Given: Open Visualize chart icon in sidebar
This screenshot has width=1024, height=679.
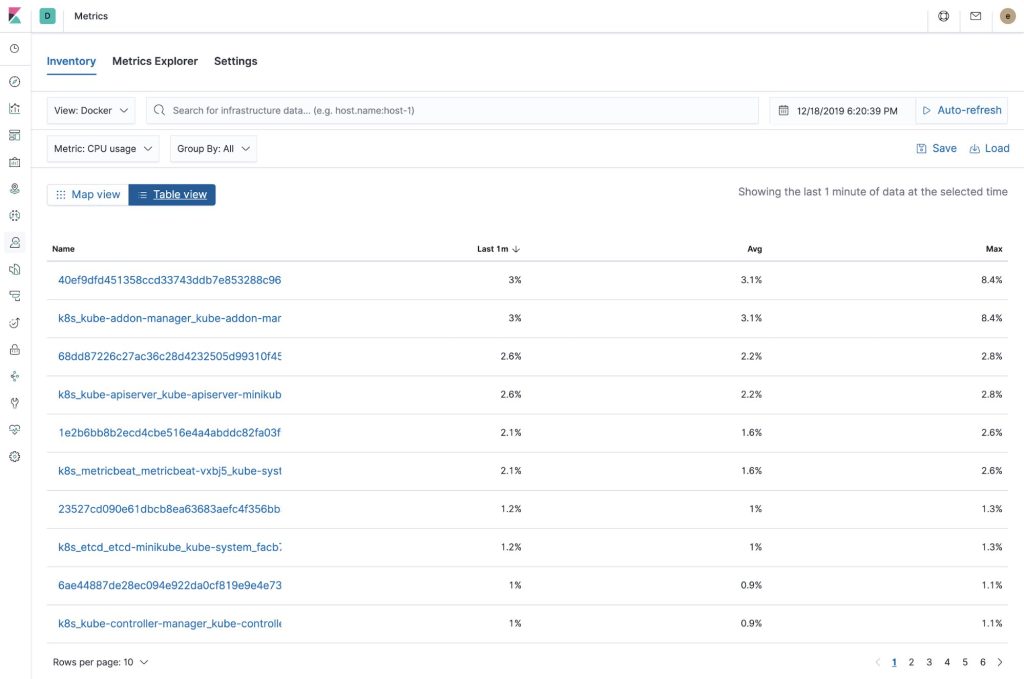Looking at the screenshot, I should coord(14,108).
